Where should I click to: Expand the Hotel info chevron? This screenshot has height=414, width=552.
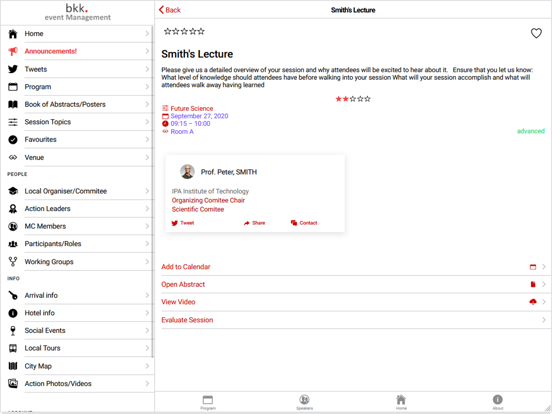click(147, 313)
